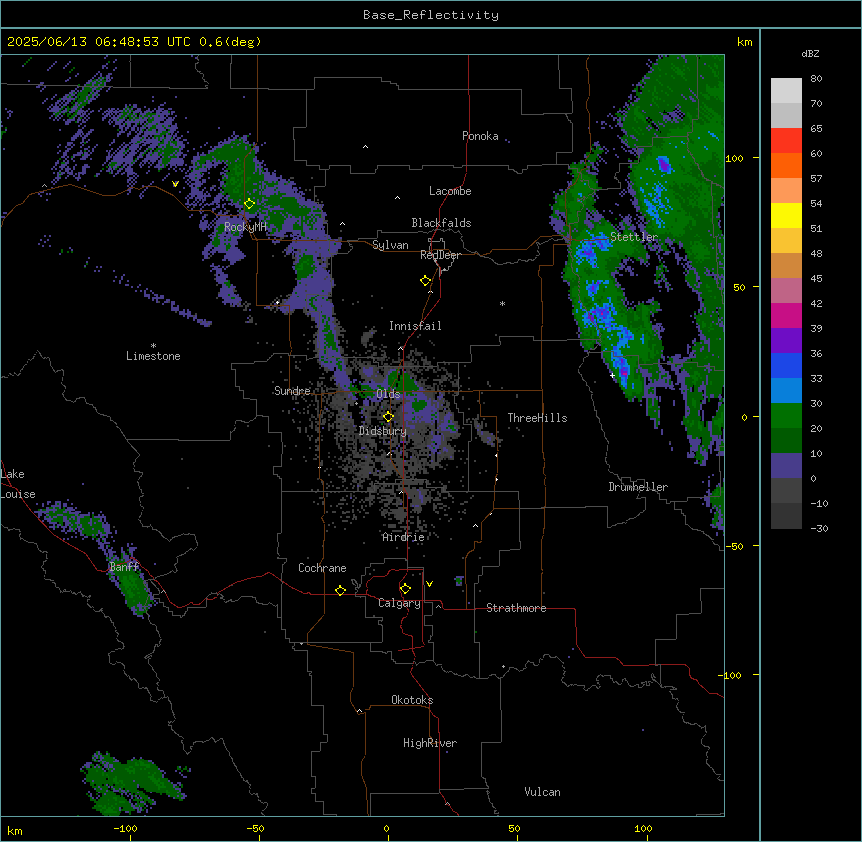Screen dimensions: 862x842
Task: Click the Airdrie label
Action: [404, 537]
